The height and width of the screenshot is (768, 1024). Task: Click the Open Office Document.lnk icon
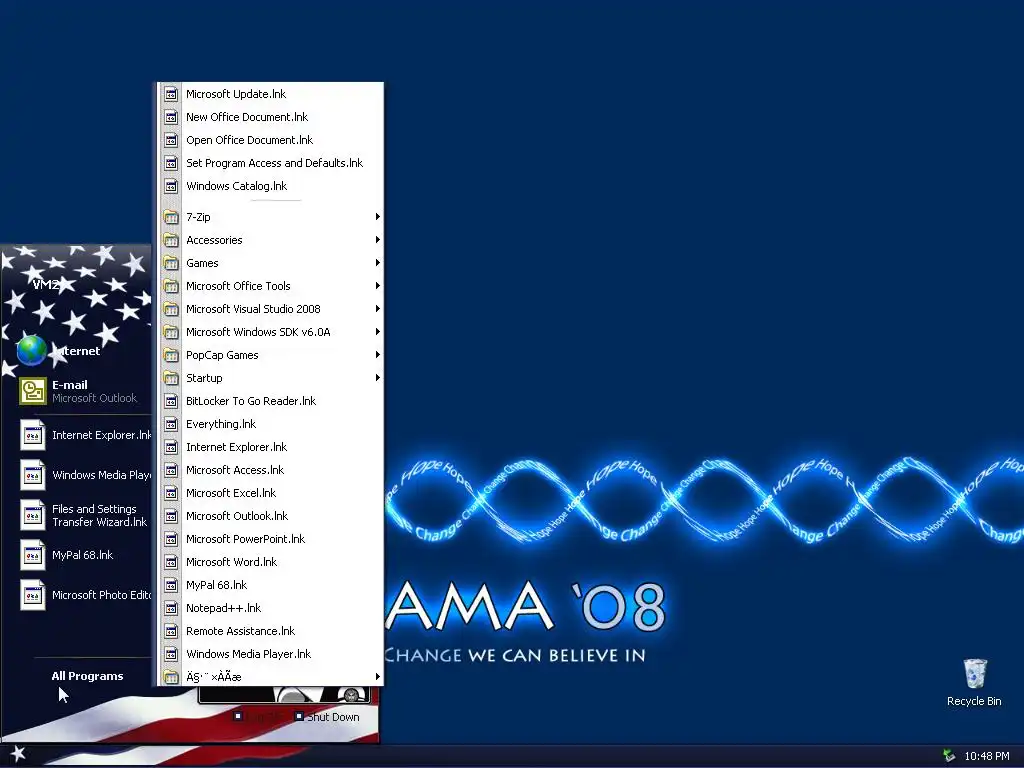pos(171,140)
